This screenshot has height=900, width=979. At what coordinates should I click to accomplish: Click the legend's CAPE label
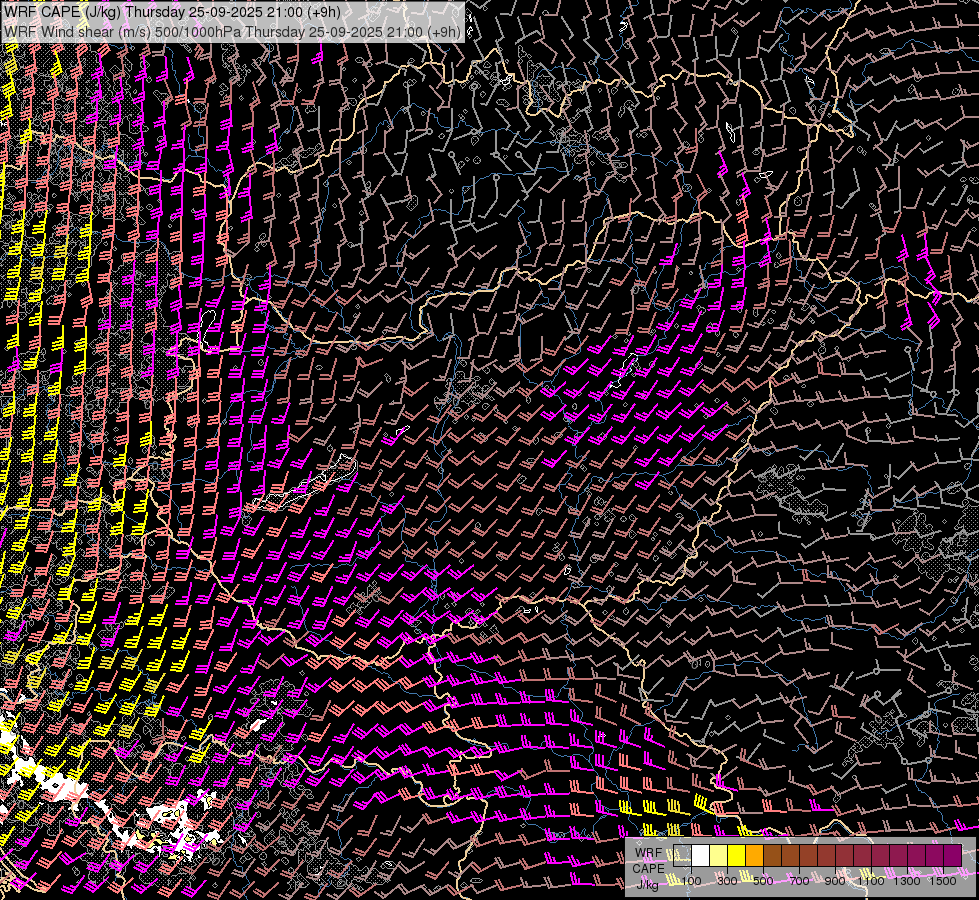pos(648,869)
